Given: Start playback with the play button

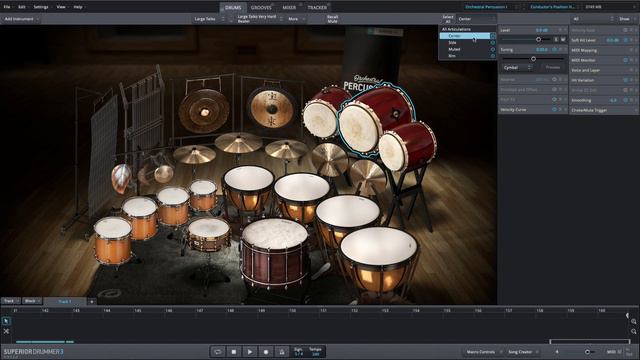Looking at the screenshot, I should 249,351.
